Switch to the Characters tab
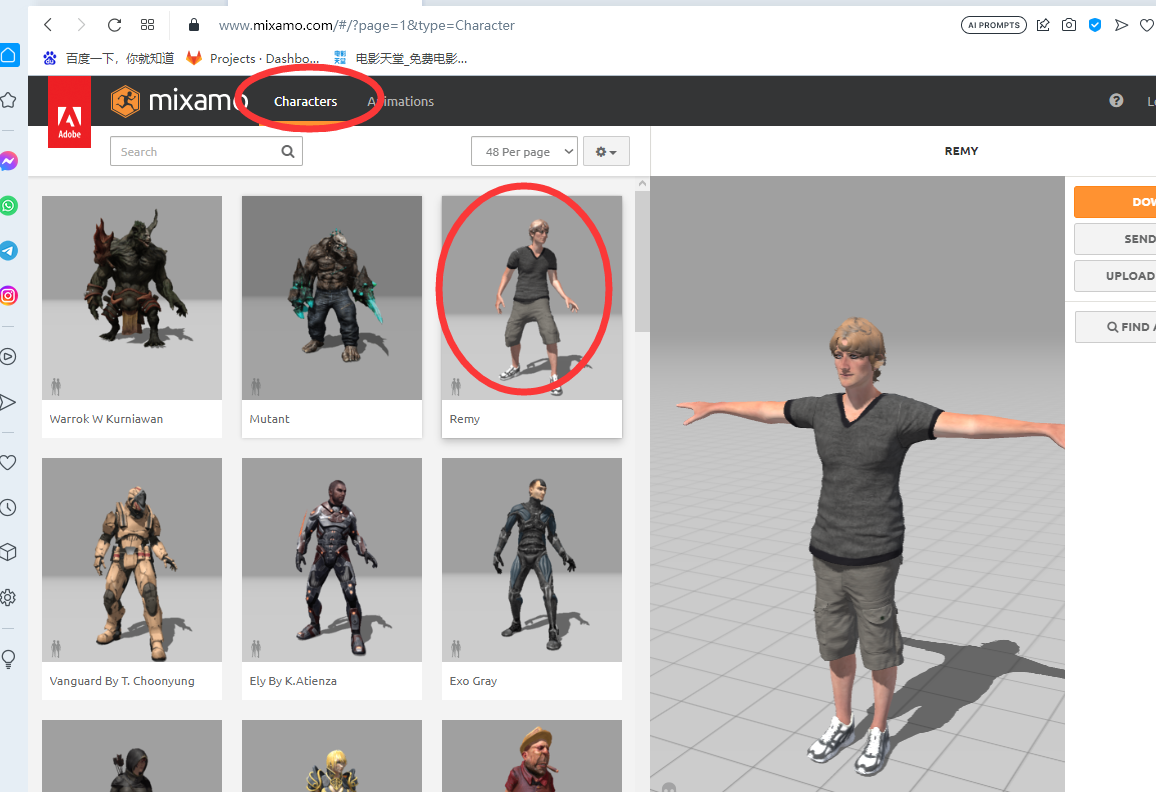The width and height of the screenshot is (1156, 792). pos(305,101)
